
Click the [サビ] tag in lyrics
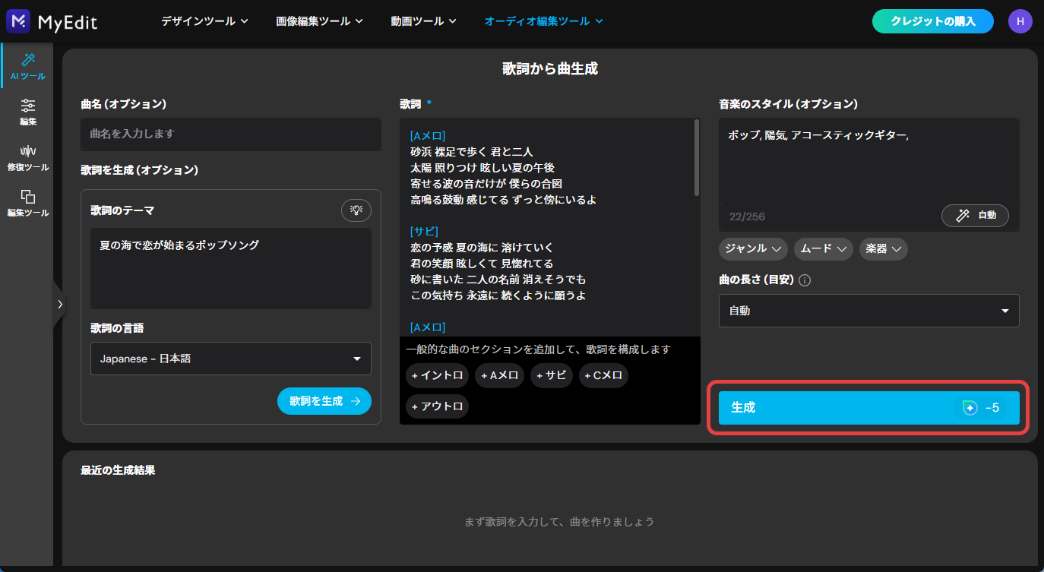tap(424, 232)
